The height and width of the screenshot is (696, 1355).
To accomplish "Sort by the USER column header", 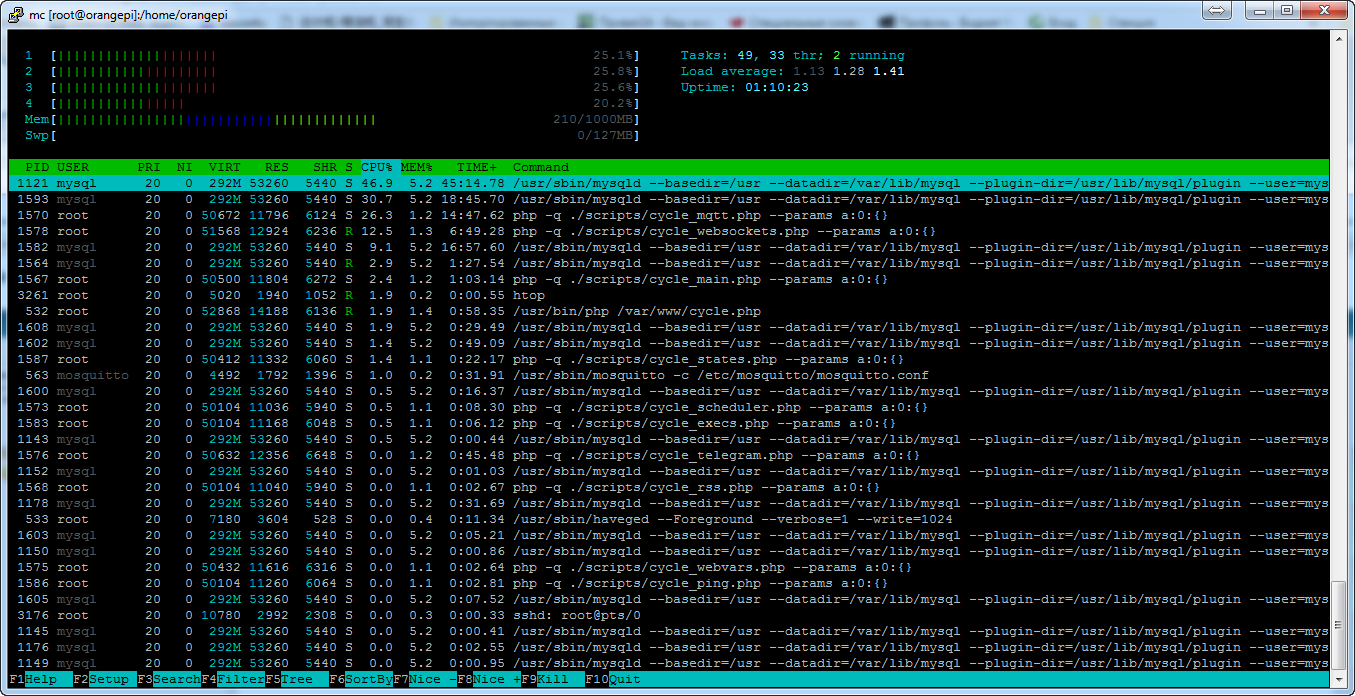I will click(73, 167).
